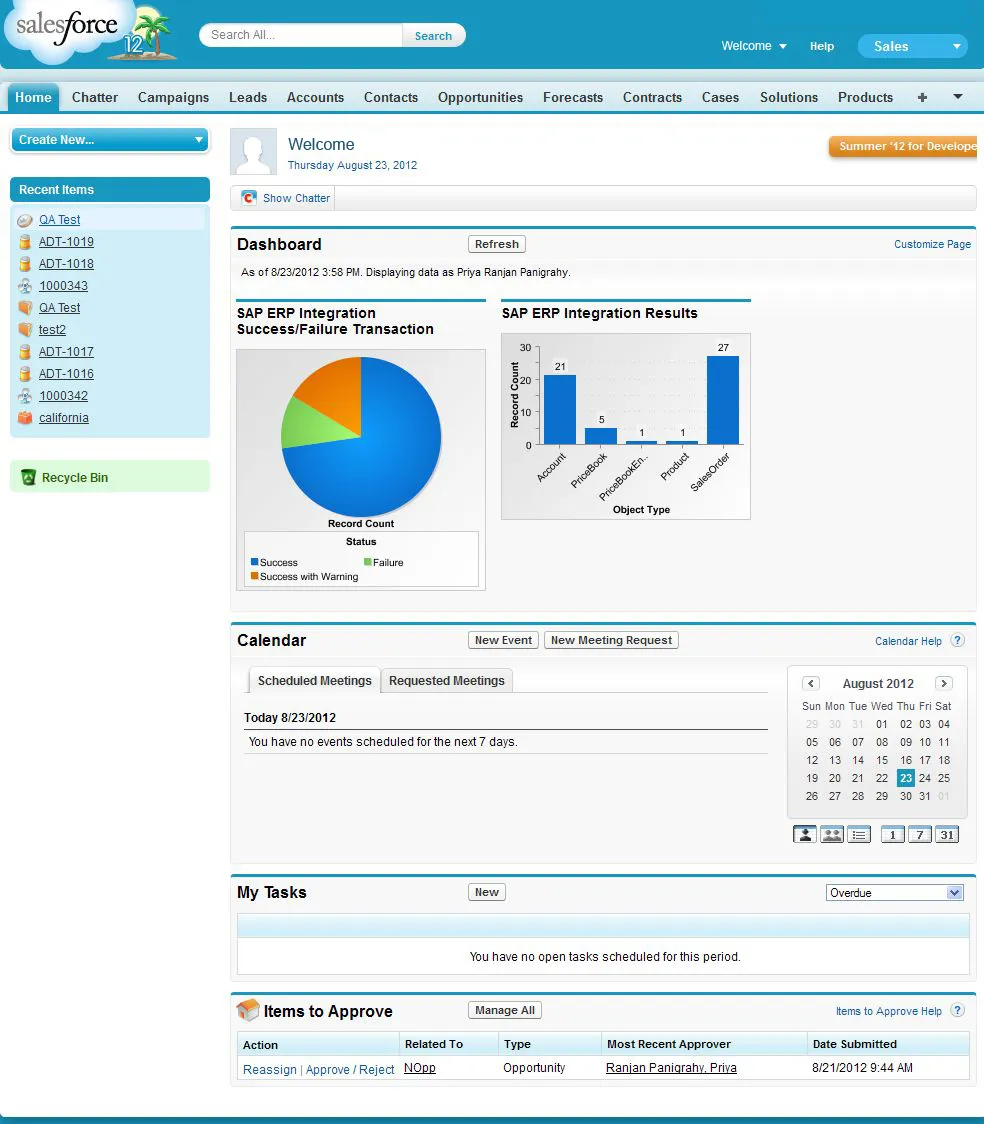Click the Manage All button

click(x=505, y=1010)
